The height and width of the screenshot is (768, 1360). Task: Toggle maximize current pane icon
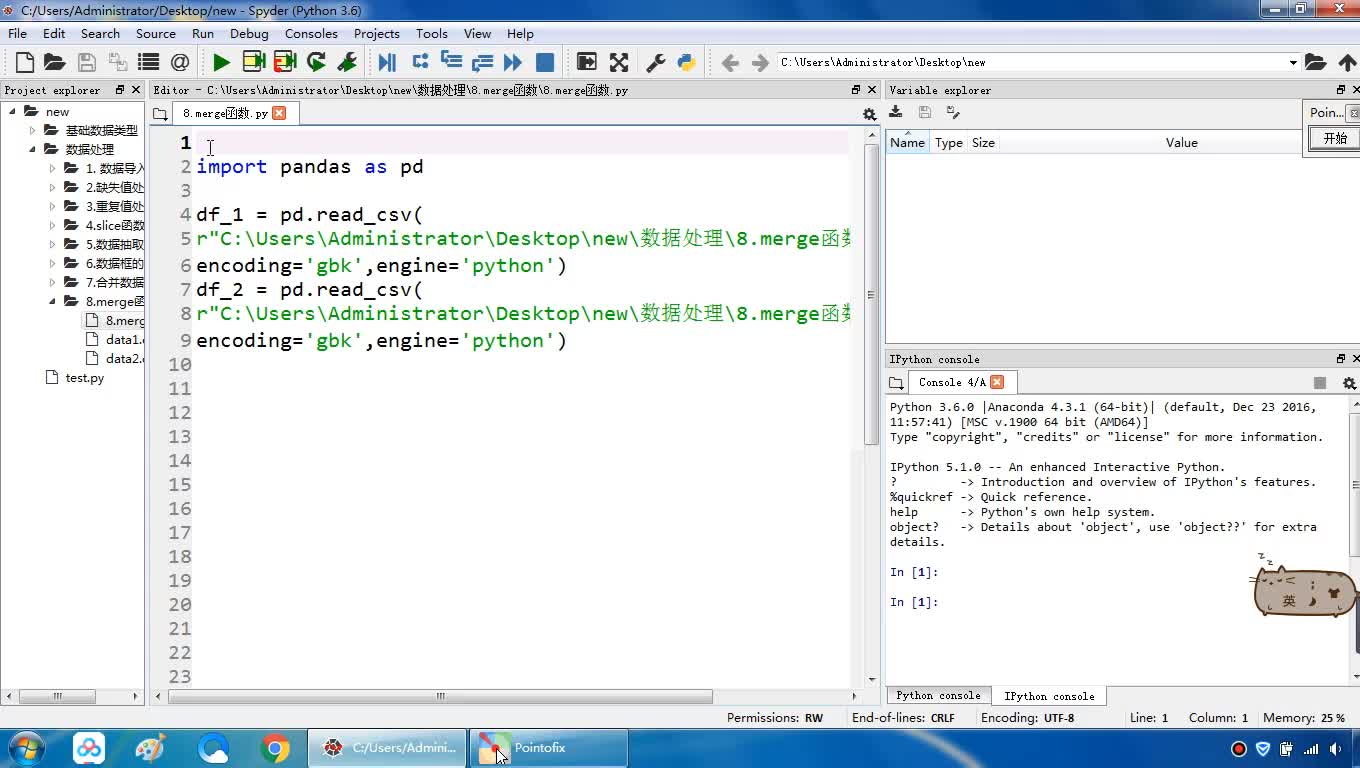coord(587,62)
